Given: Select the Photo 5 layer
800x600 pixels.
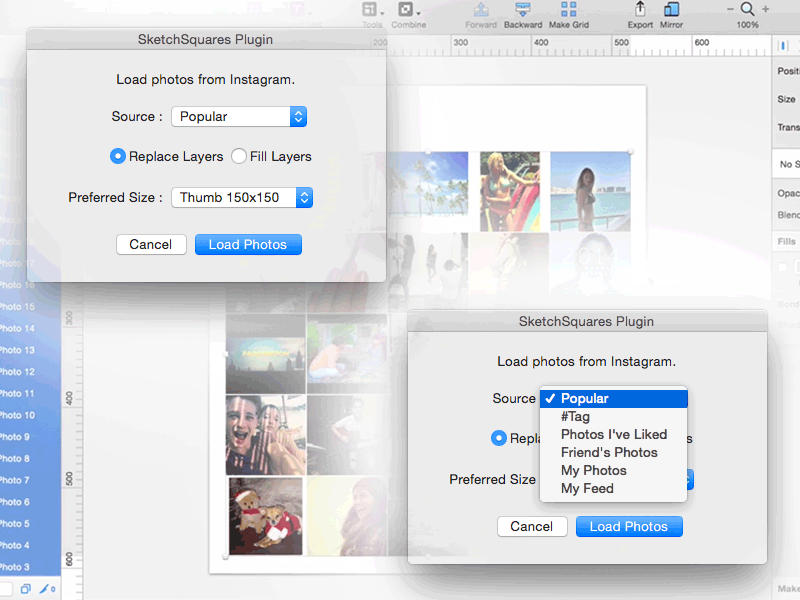Looking at the screenshot, I should (31, 523).
